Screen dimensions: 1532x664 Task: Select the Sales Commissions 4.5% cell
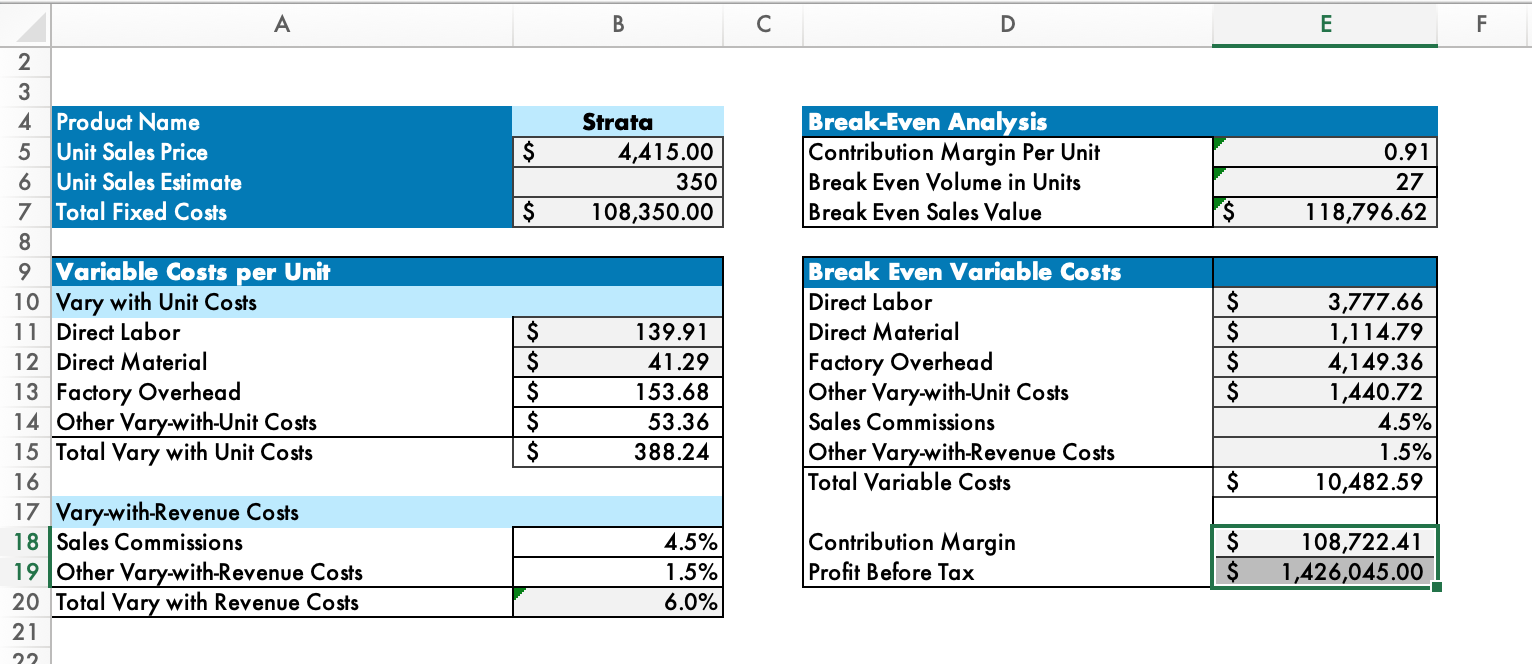(617, 542)
